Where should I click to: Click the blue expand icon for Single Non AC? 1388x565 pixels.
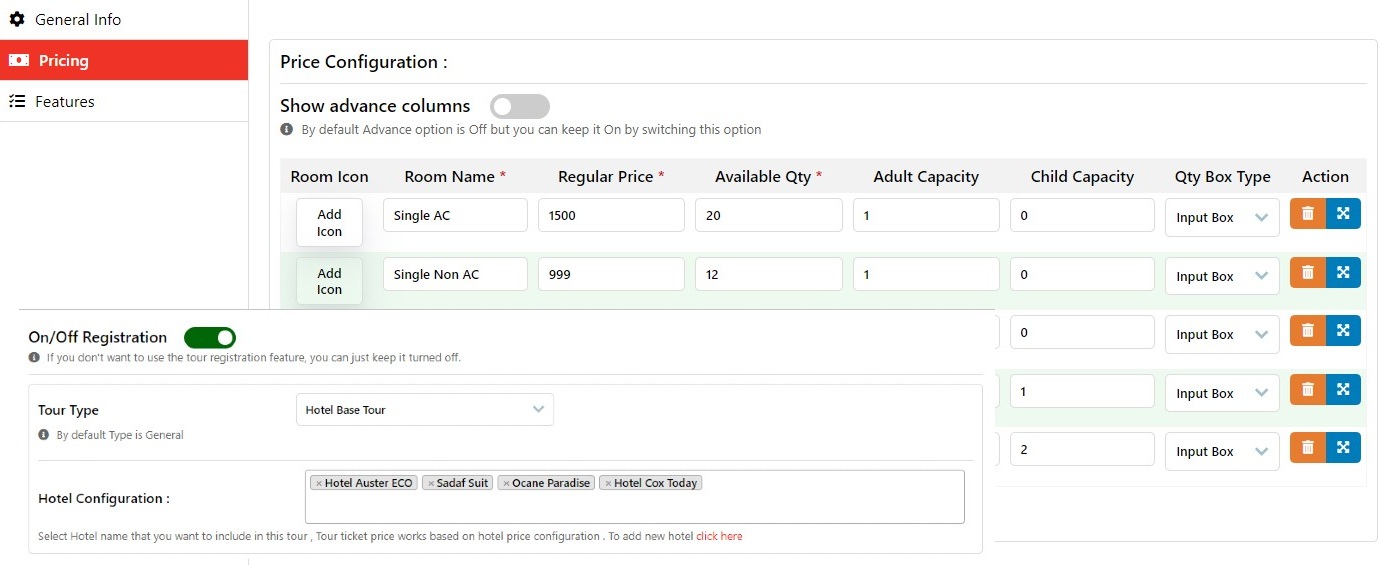pos(1343,272)
